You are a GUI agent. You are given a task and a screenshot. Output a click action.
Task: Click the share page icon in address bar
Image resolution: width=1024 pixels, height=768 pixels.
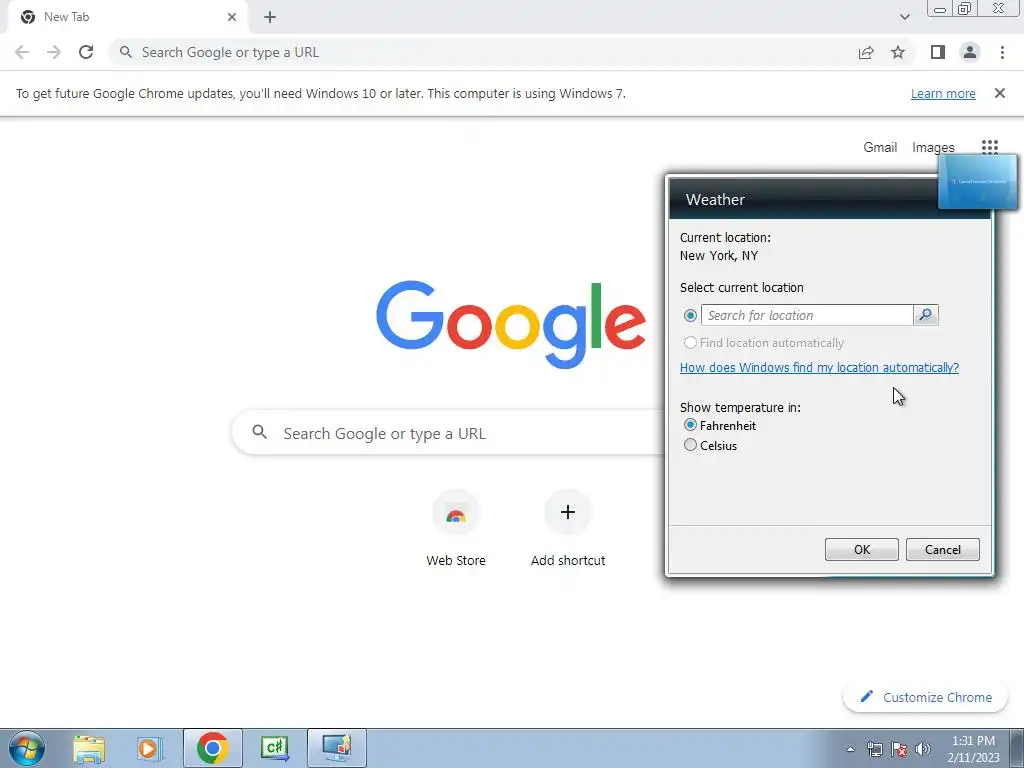click(866, 52)
